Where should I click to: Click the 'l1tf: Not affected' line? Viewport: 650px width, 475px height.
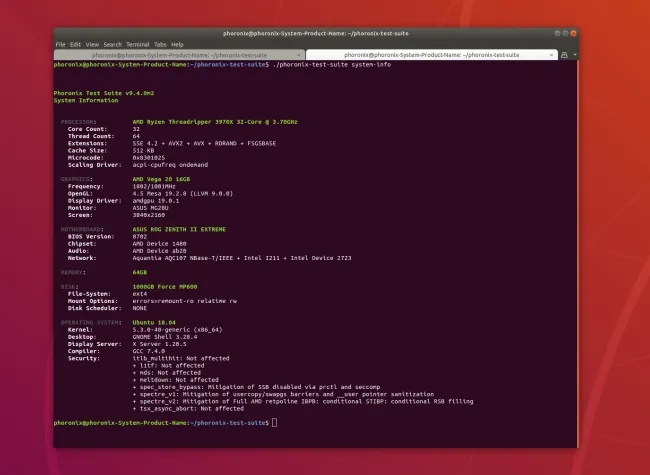168,366
